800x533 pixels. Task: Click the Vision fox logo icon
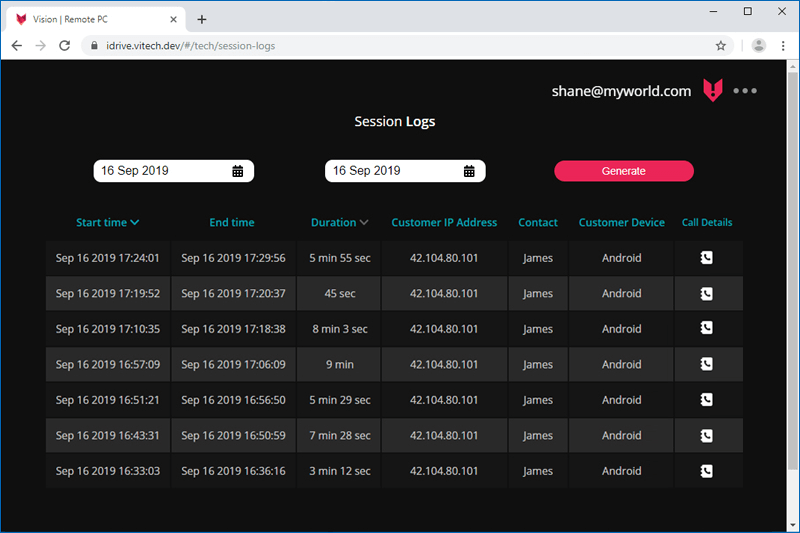[712, 91]
